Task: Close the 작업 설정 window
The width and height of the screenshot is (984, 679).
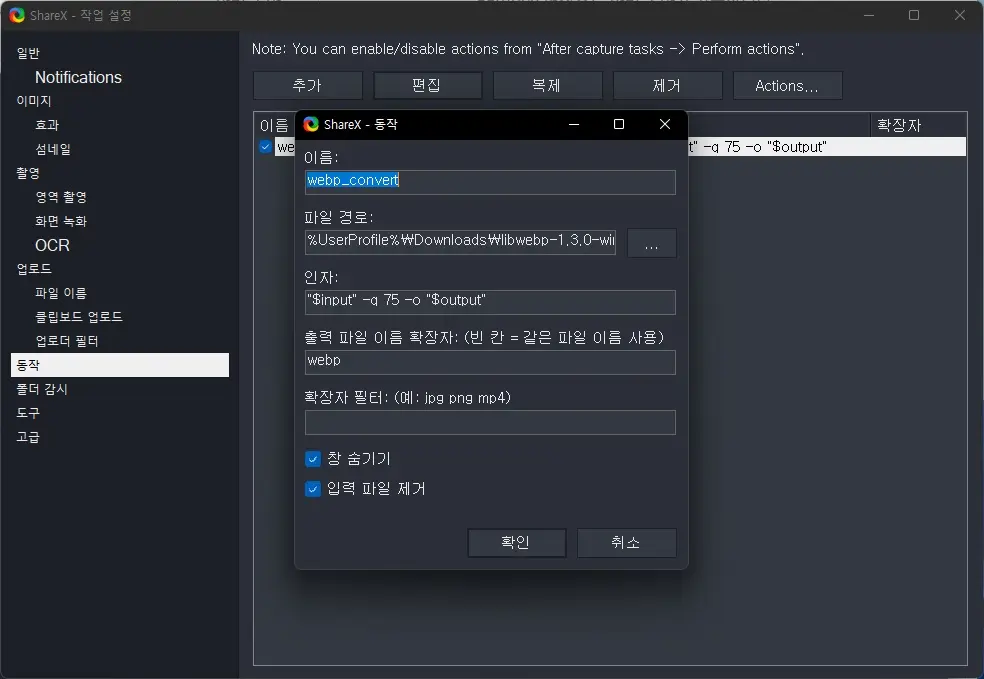Action: click(x=960, y=15)
